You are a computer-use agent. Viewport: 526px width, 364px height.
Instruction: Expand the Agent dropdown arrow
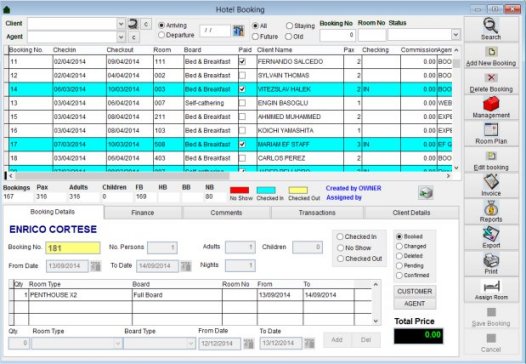click(121, 37)
